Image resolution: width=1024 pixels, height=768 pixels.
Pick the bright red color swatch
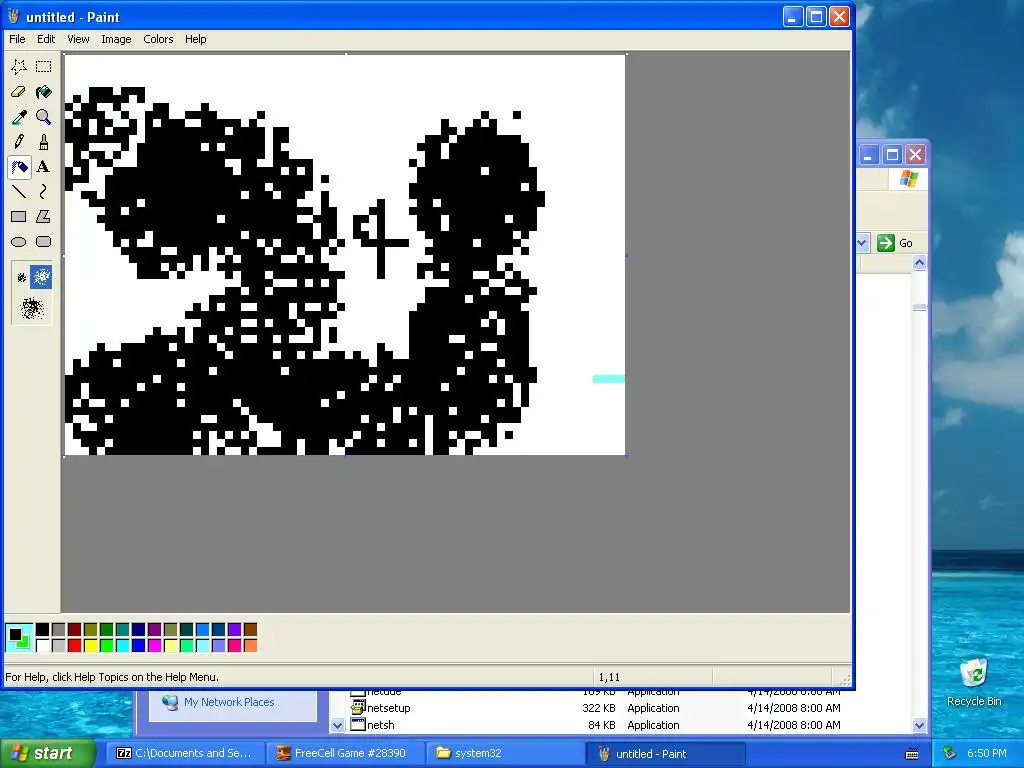74,646
